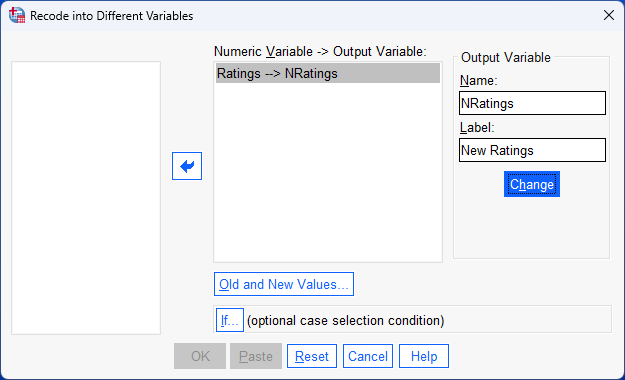Click inside the empty source variable list

click(86, 198)
